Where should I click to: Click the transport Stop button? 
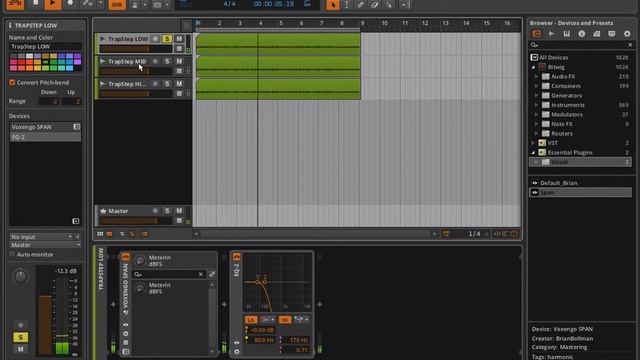[x=36, y=4]
